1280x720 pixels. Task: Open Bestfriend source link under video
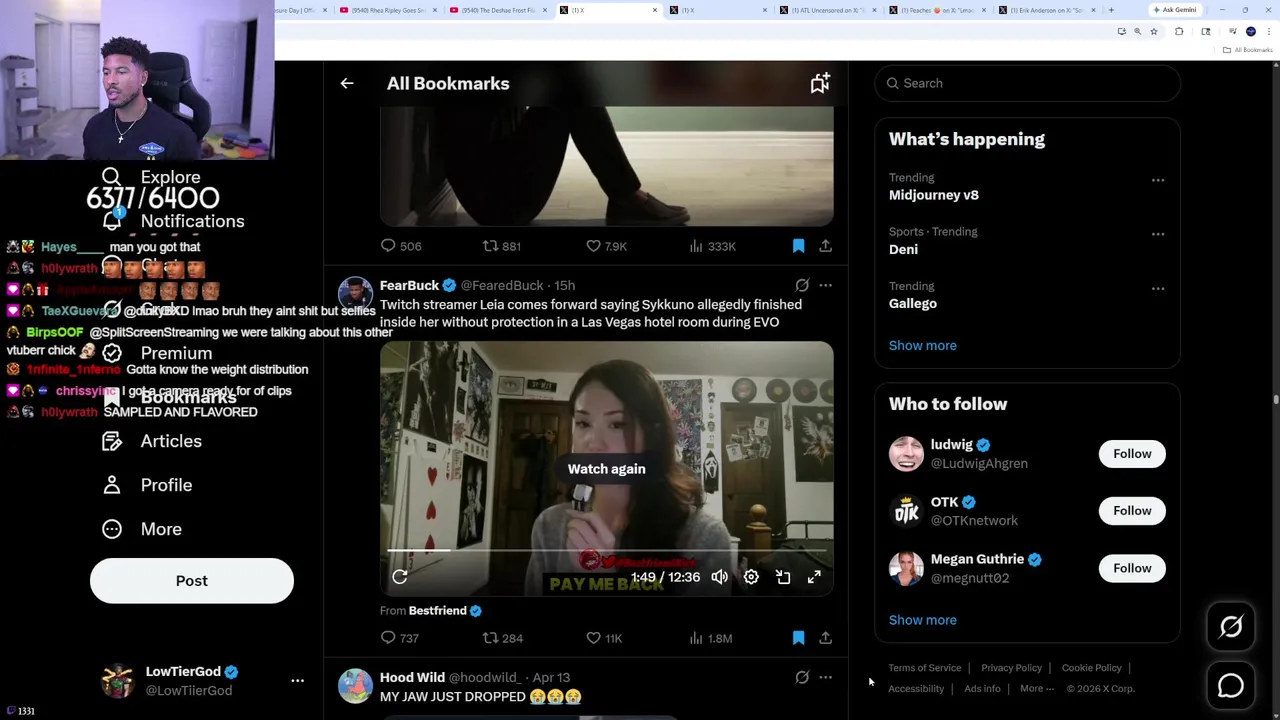click(444, 611)
